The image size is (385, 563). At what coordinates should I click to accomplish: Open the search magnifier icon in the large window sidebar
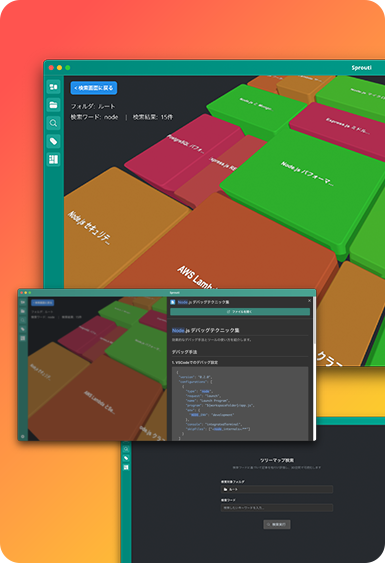[x=54, y=123]
